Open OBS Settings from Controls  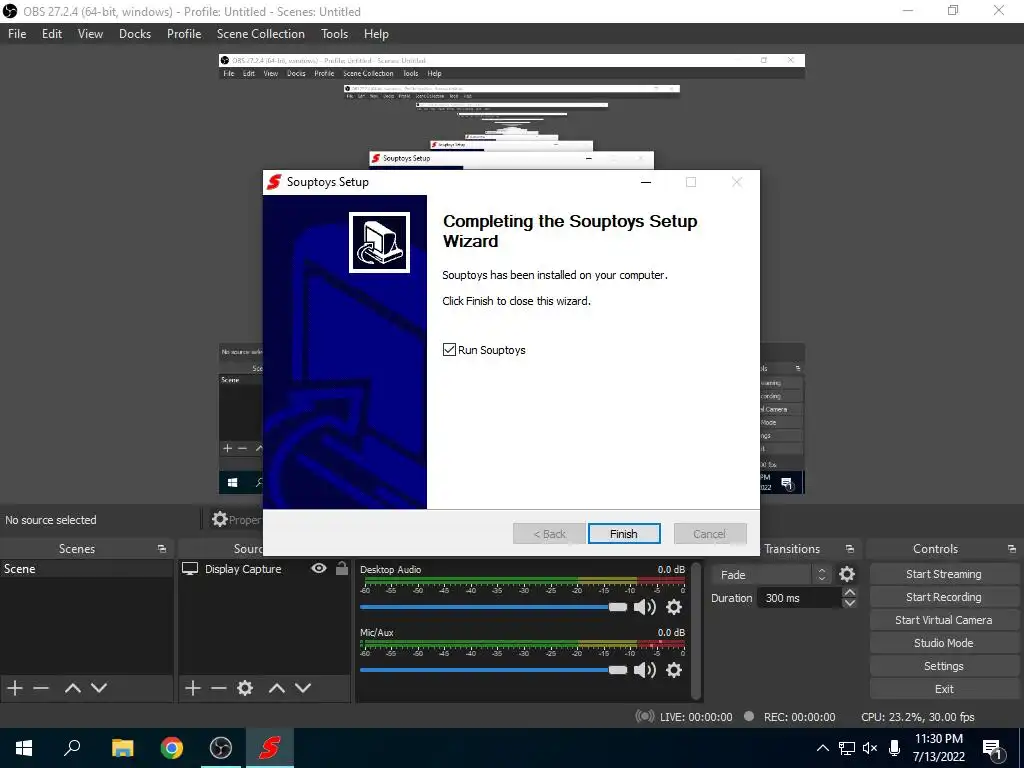pyautogui.click(x=943, y=666)
